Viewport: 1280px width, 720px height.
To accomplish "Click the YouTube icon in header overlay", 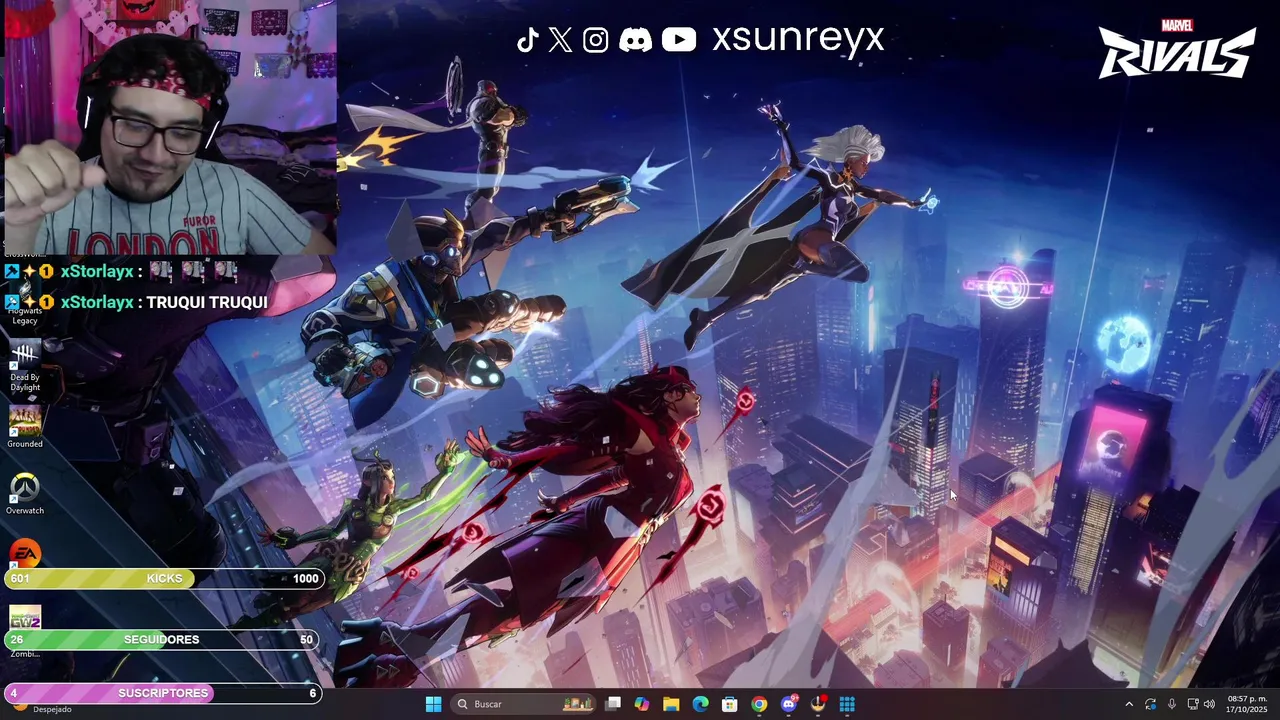I will [679, 40].
